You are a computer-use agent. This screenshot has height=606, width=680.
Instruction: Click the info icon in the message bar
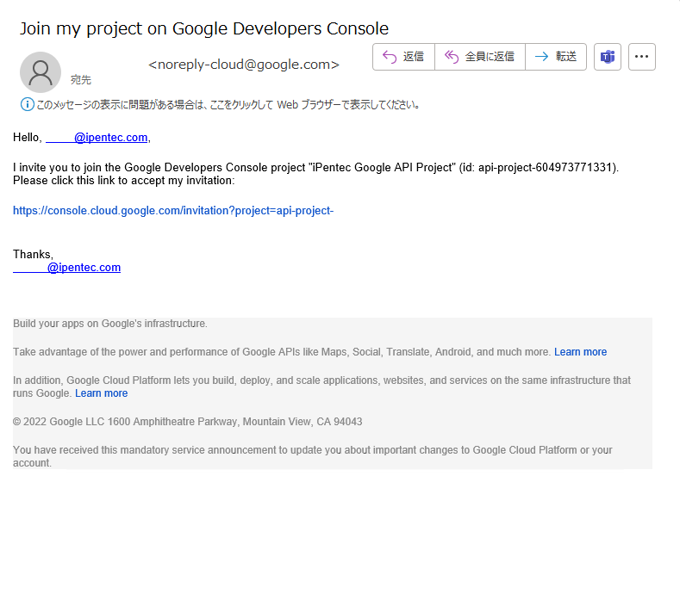(x=27, y=104)
